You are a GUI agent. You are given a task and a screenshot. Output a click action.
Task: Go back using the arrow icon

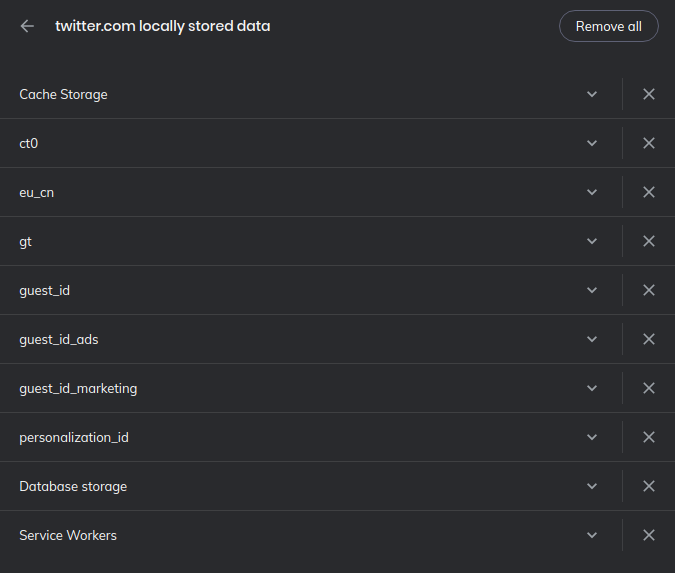(x=27, y=26)
